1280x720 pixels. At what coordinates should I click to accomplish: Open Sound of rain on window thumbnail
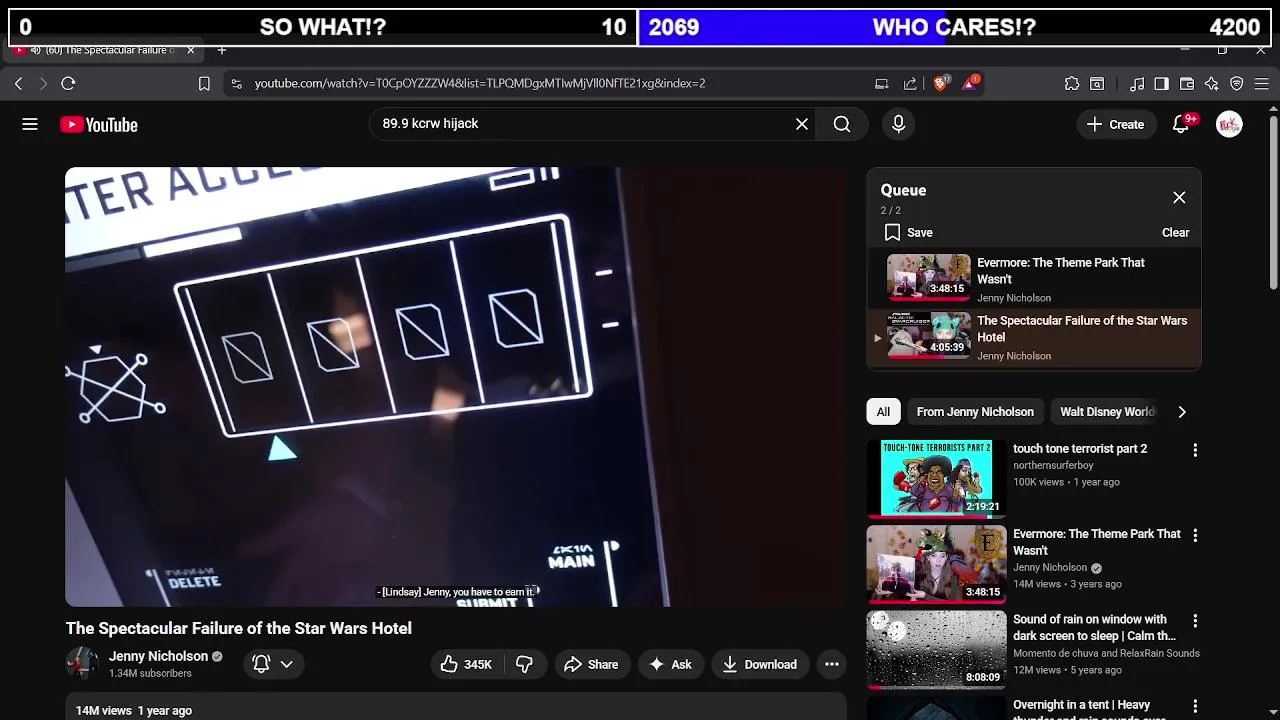click(936, 649)
